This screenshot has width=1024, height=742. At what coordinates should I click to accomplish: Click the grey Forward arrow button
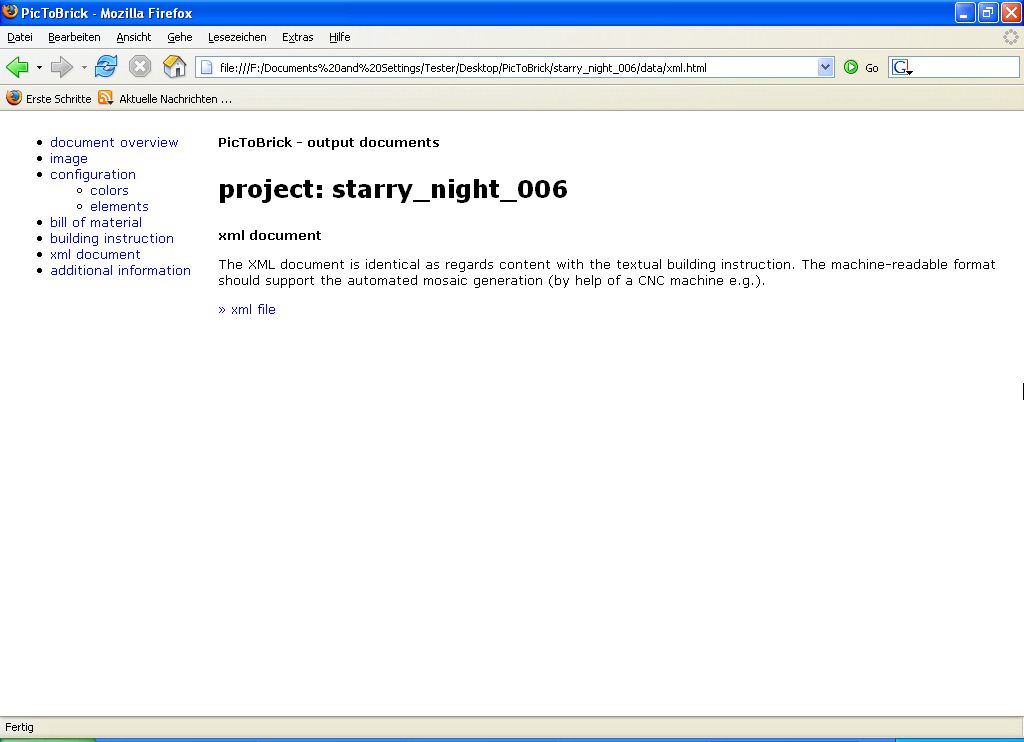click(x=61, y=67)
